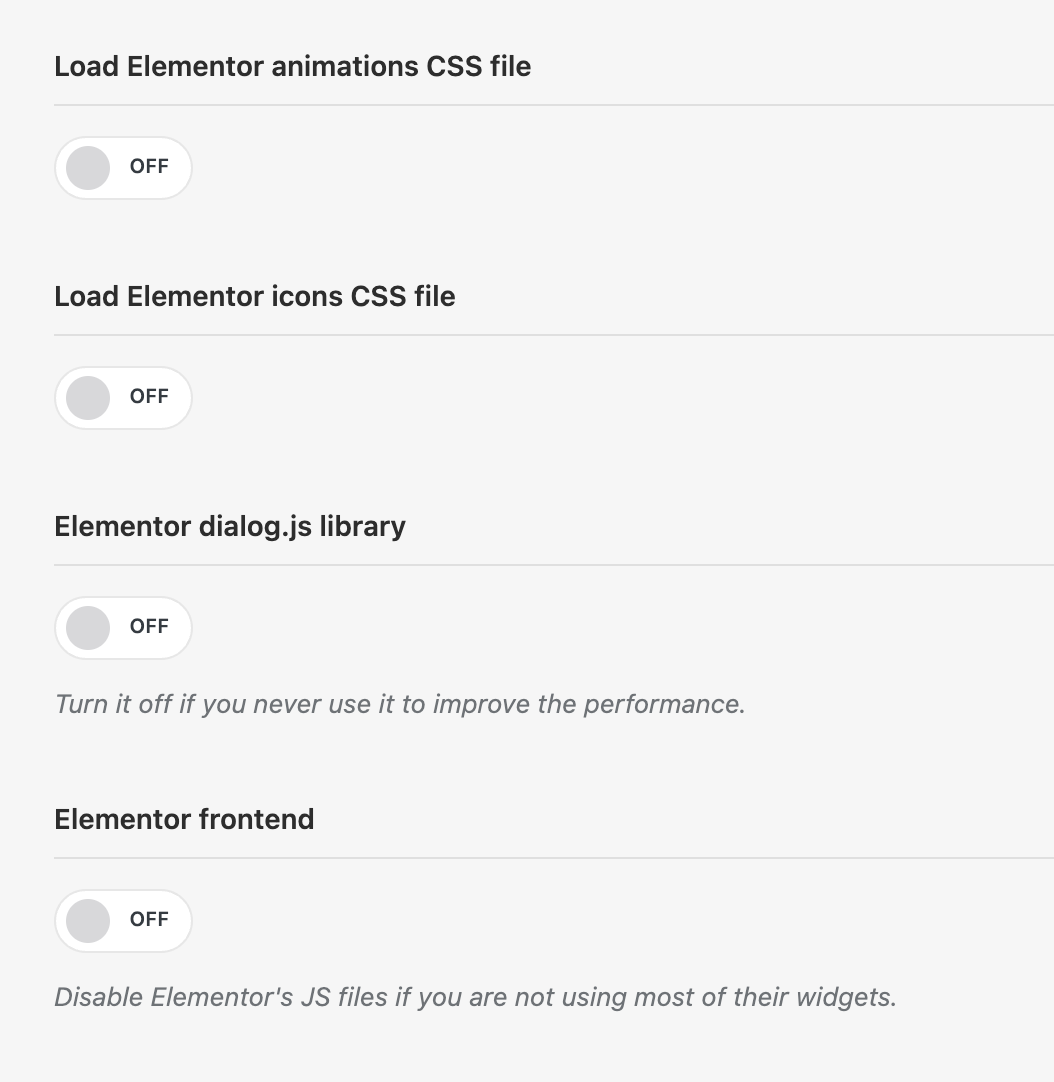Viewport: 1054px width, 1082px height.
Task: Select the "Elementor frontend" heading
Action: (x=184, y=820)
